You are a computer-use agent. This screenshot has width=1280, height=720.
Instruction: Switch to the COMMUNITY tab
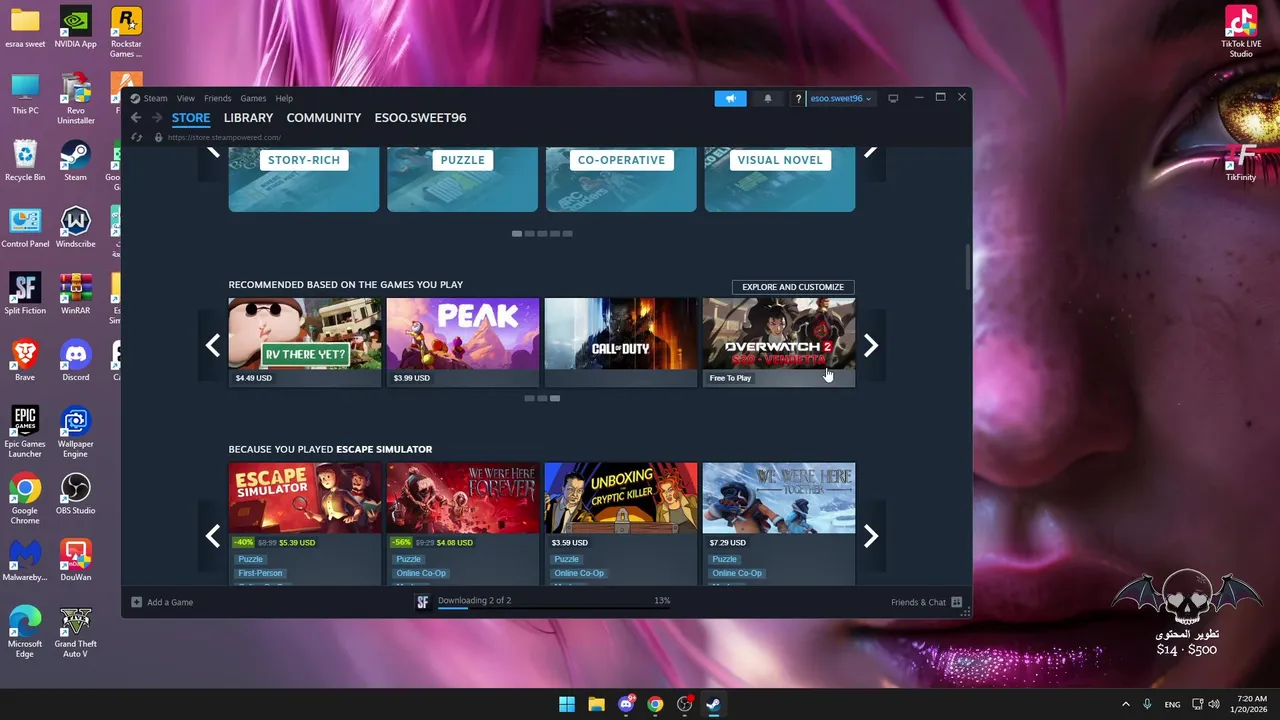coord(324,118)
